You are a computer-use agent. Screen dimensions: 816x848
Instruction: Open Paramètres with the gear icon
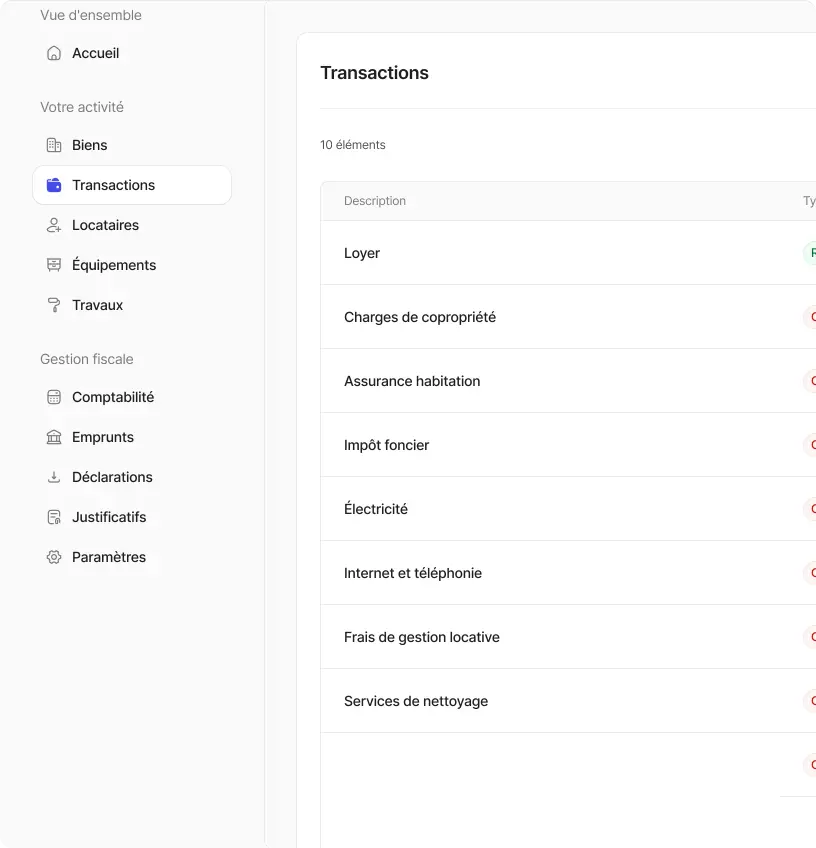point(53,557)
